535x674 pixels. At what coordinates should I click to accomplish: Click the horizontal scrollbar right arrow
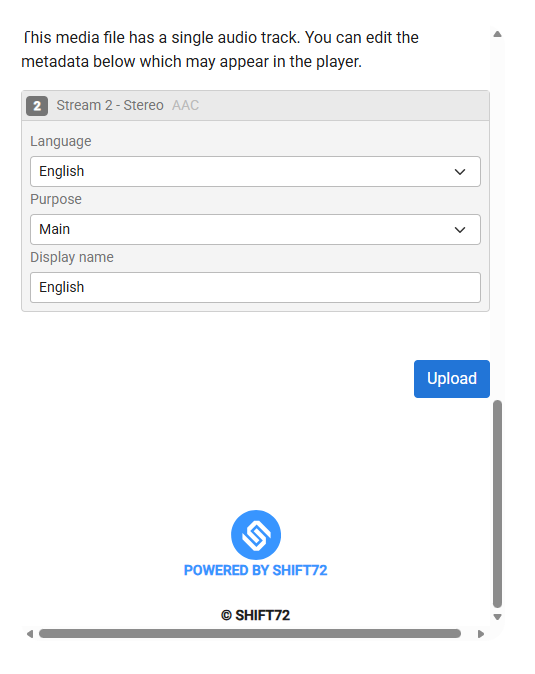481,634
